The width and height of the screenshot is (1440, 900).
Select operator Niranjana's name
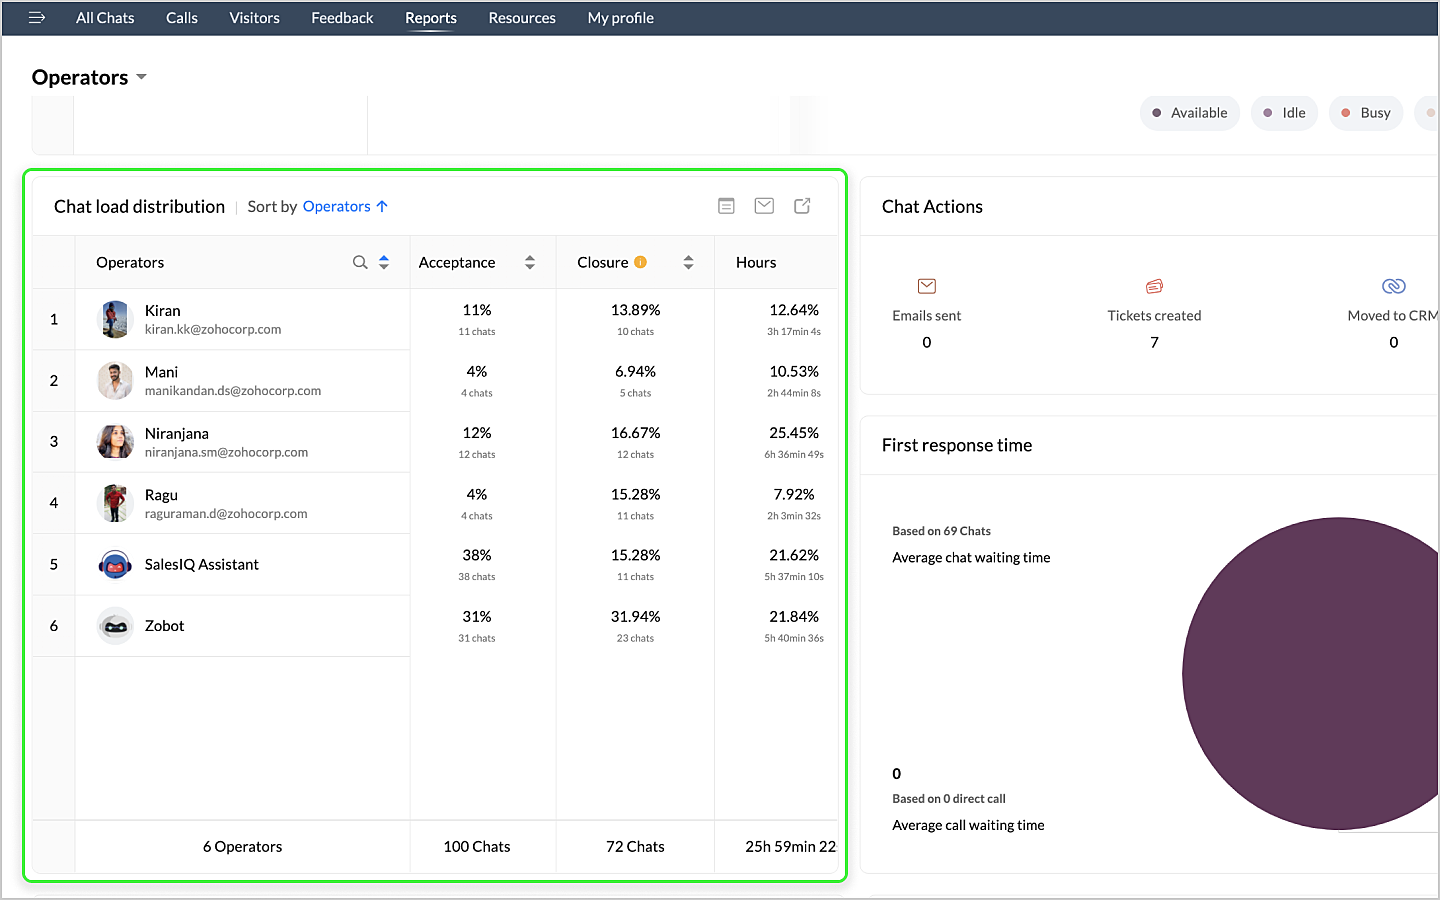(177, 433)
